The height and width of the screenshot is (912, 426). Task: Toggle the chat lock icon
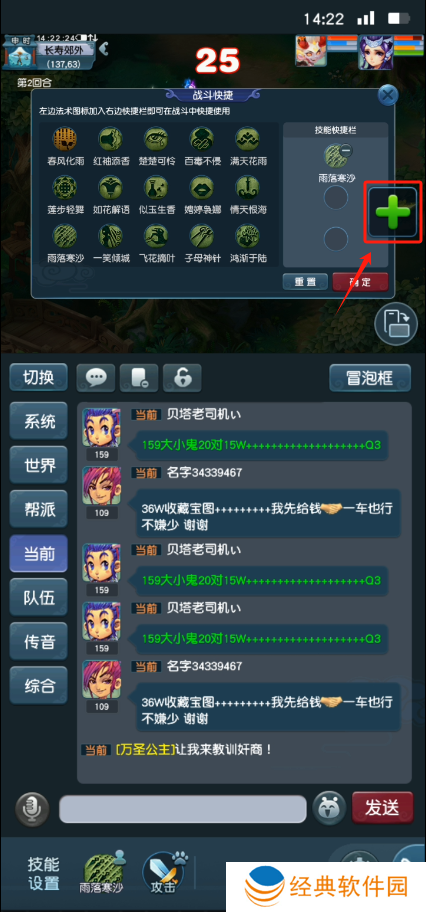click(182, 377)
